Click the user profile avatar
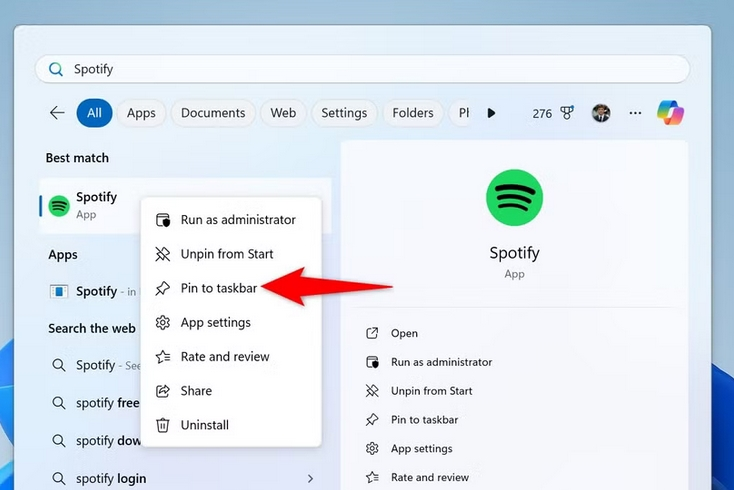This screenshot has width=734, height=490. click(601, 113)
